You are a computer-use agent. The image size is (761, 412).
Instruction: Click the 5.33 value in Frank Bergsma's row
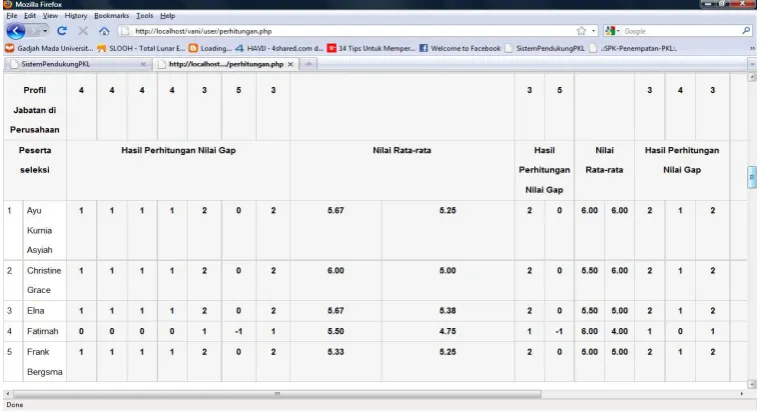(x=335, y=352)
